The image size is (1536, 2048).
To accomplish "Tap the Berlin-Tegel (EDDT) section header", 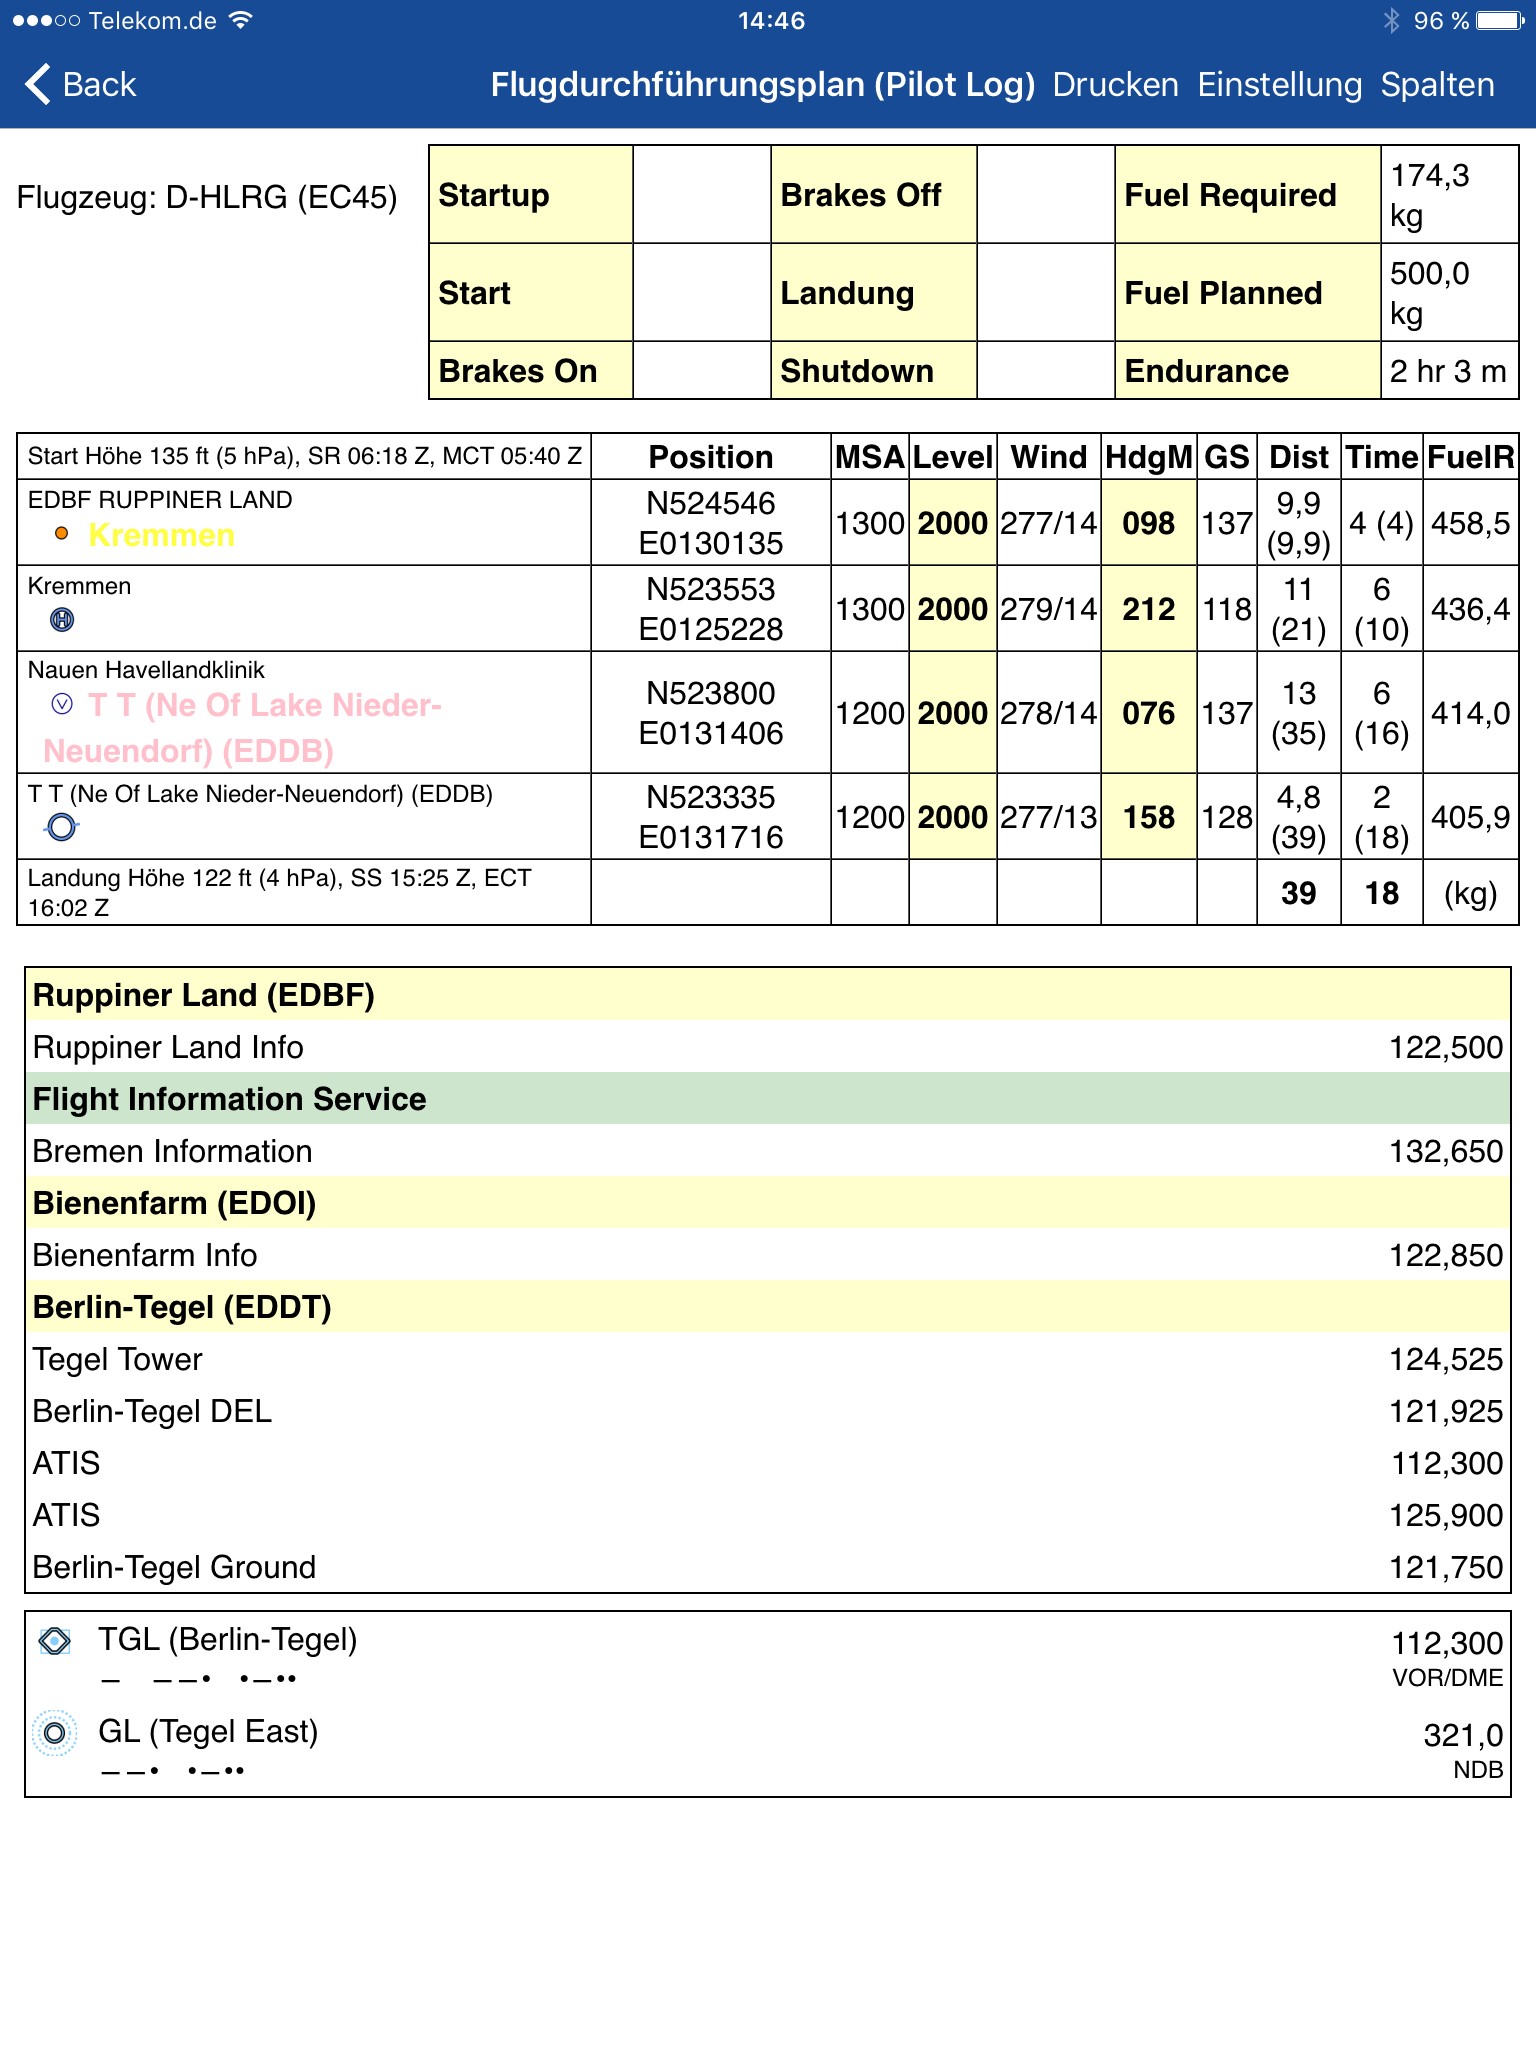I will point(767,1307).
